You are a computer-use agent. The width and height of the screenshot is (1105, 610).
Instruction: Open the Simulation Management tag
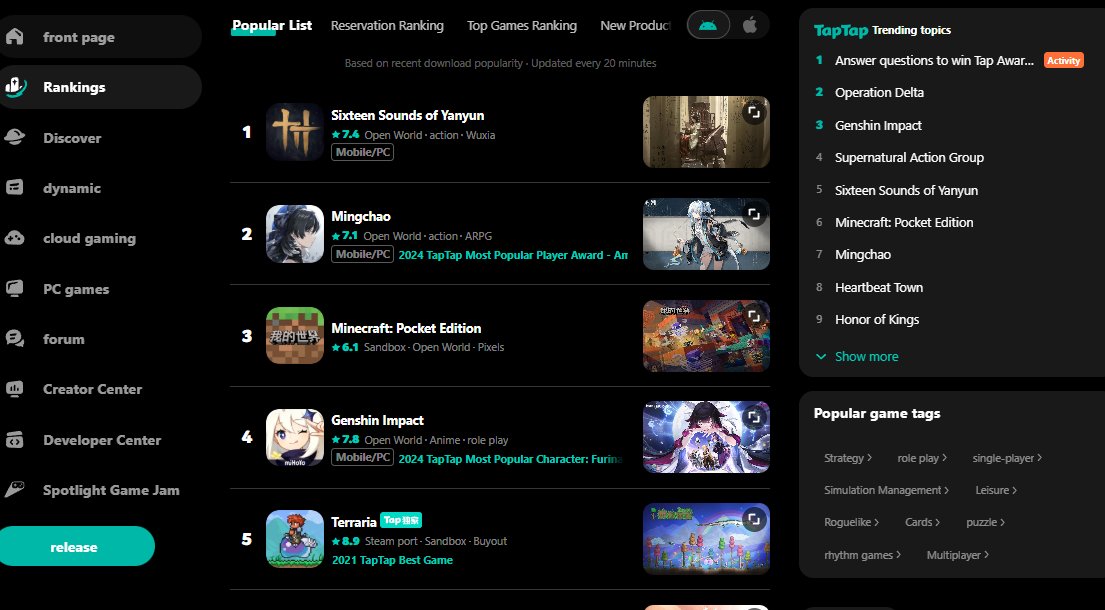click(887, 490)
